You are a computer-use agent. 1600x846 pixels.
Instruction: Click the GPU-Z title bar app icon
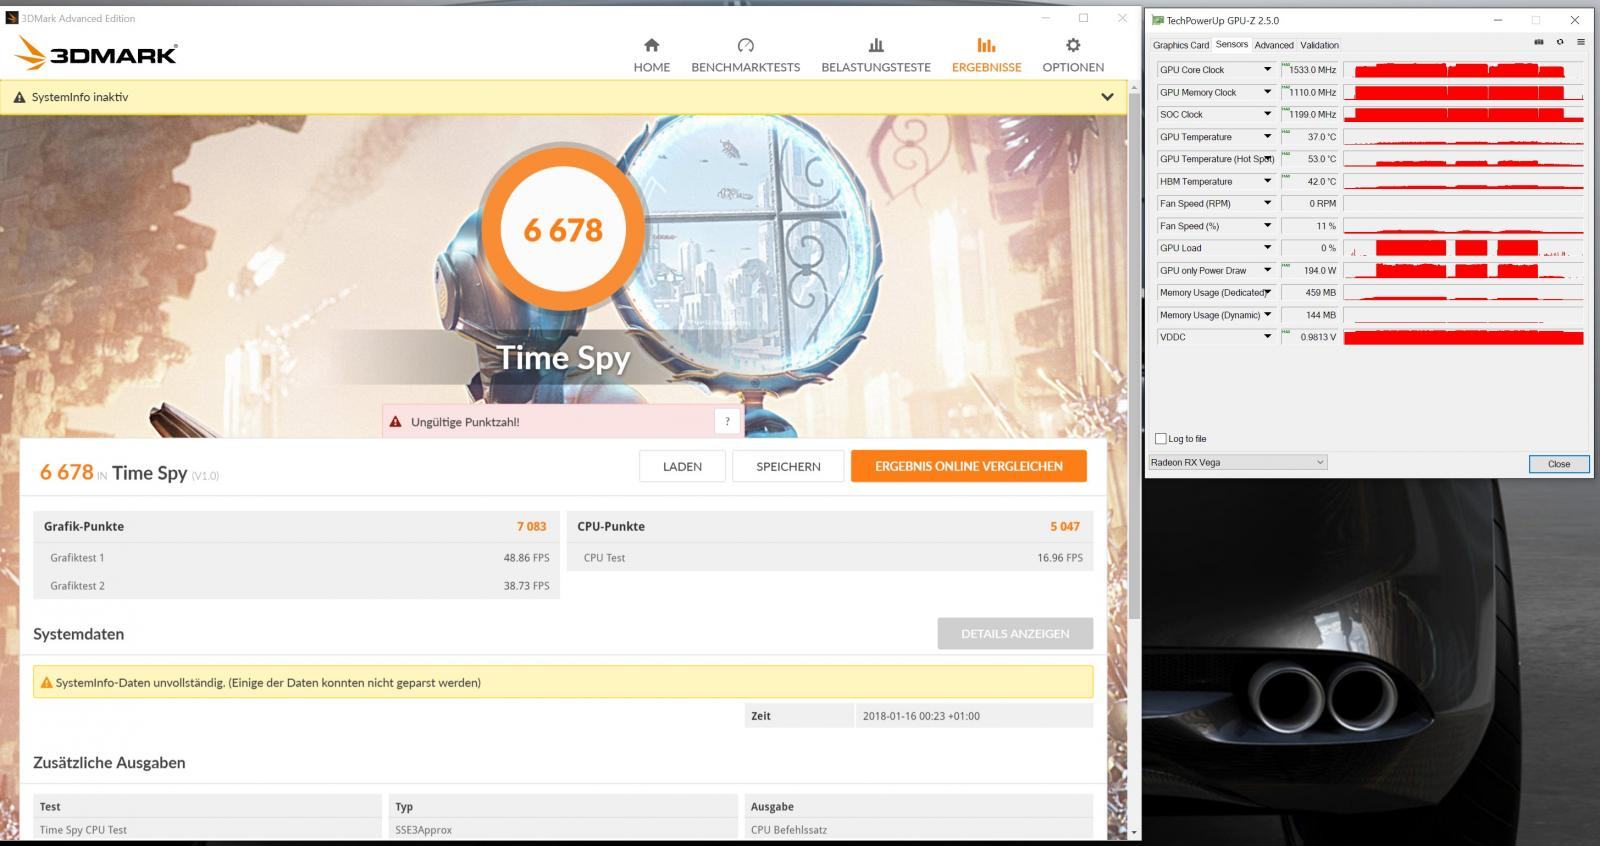(1158, 20)
